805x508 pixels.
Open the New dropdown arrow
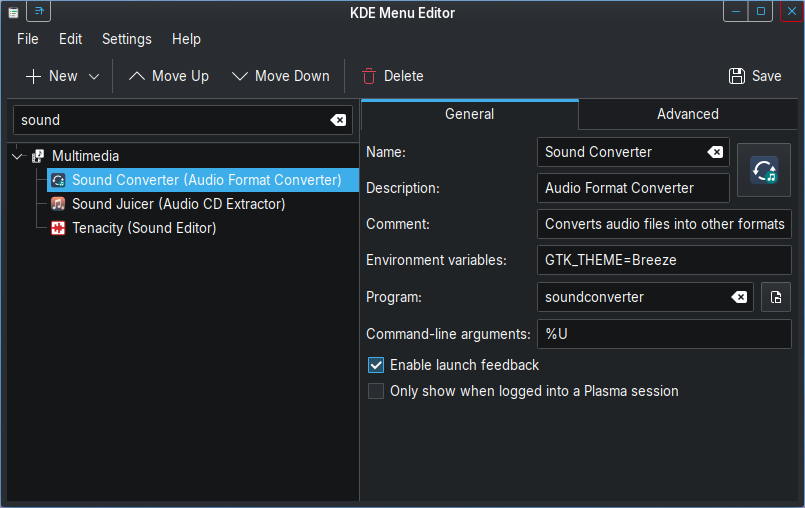(x=94, y=77)
